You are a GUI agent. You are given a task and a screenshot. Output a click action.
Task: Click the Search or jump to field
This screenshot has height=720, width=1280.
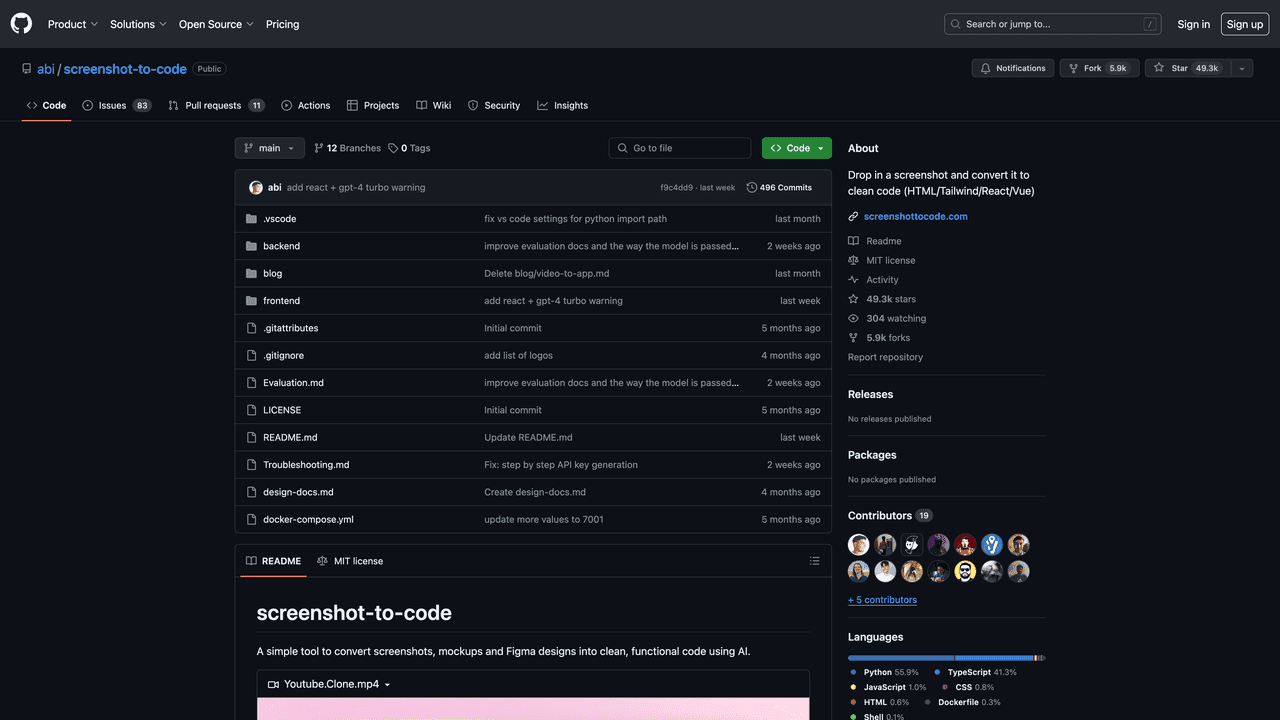1053,24
